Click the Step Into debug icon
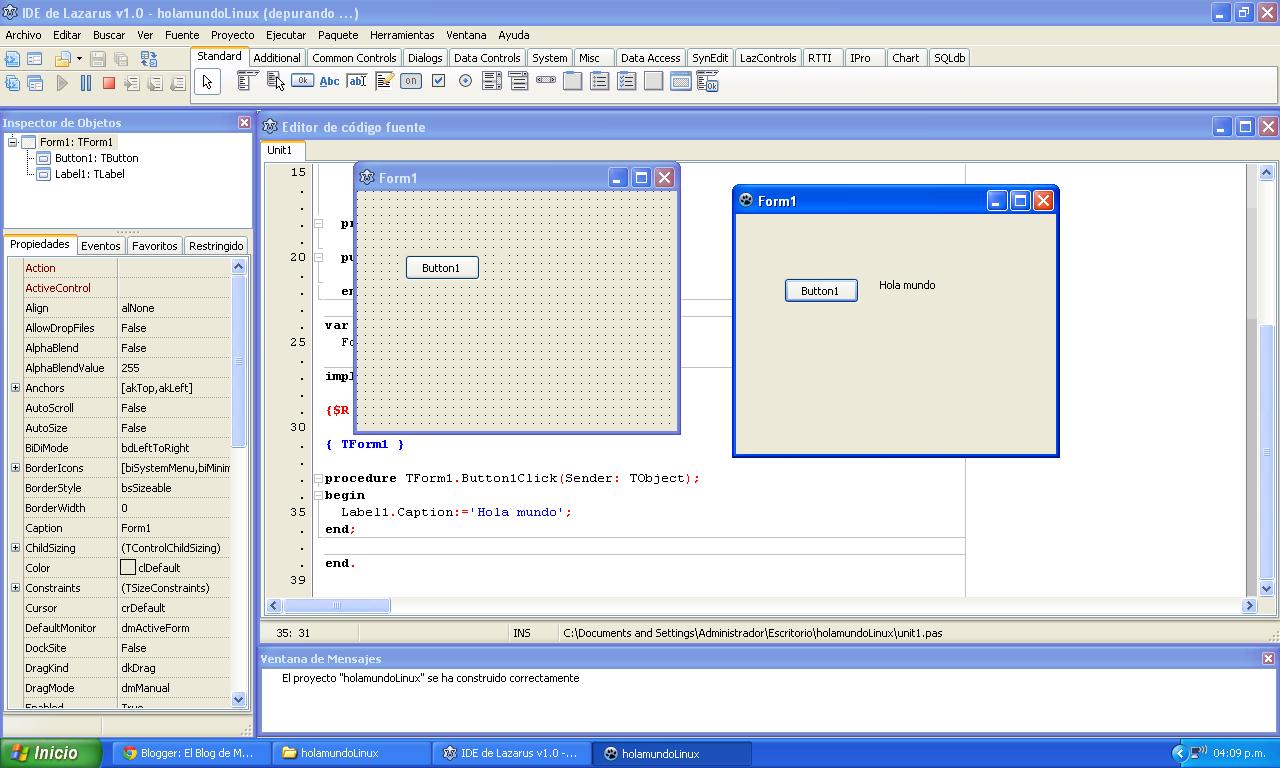 click(132, 84)
